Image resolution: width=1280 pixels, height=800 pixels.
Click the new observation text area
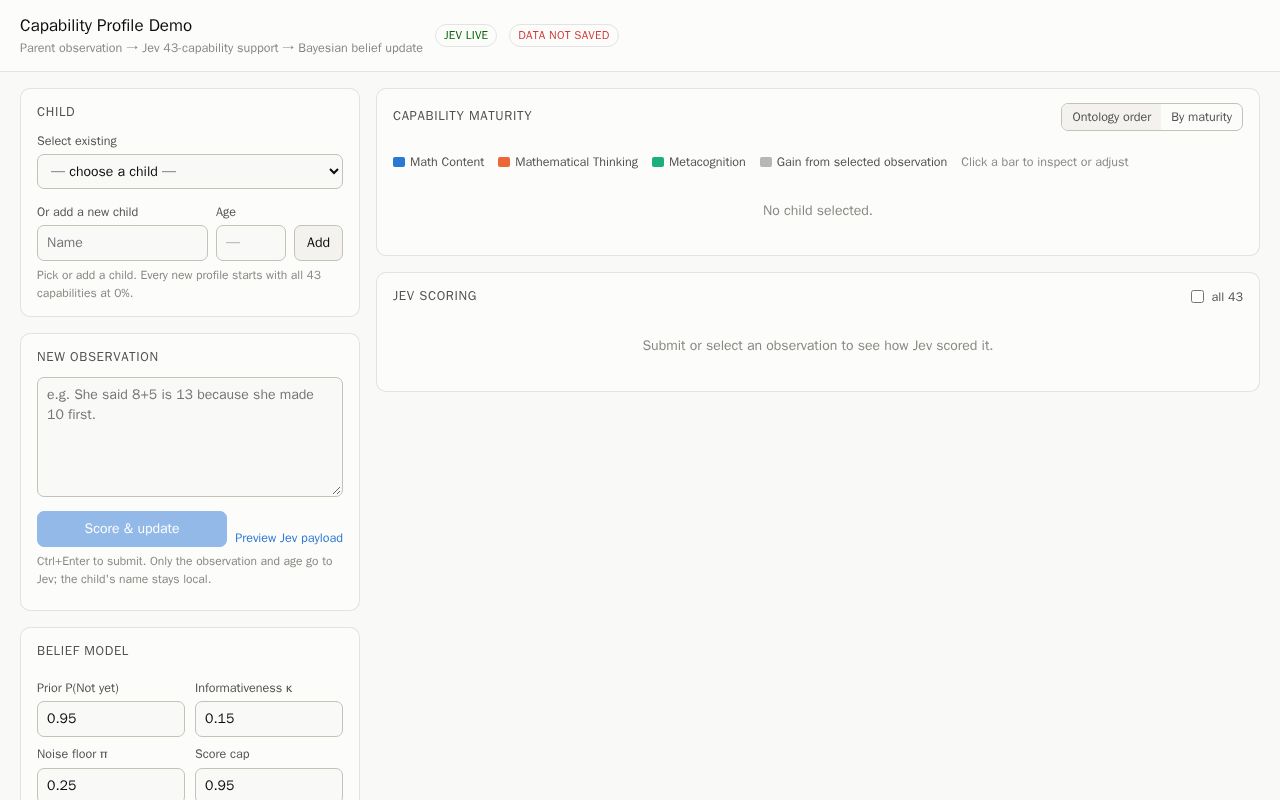(190, 437)
